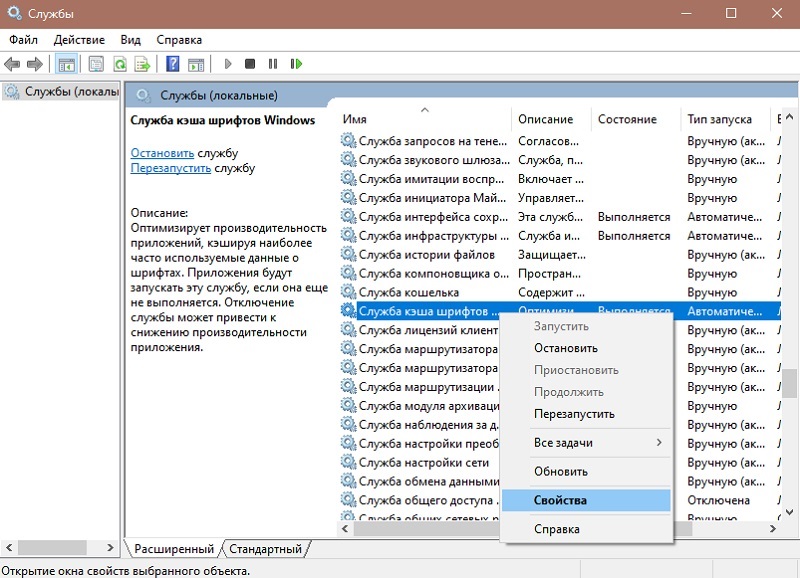Click the Back arrow toolbar icon
The width and height of the screenshot is (800, 578).
pyautogui.click(x=12, y=64)
